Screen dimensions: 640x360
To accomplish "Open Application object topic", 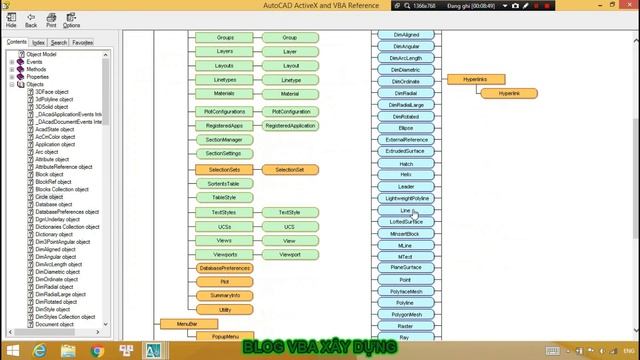I will (55, 144).
